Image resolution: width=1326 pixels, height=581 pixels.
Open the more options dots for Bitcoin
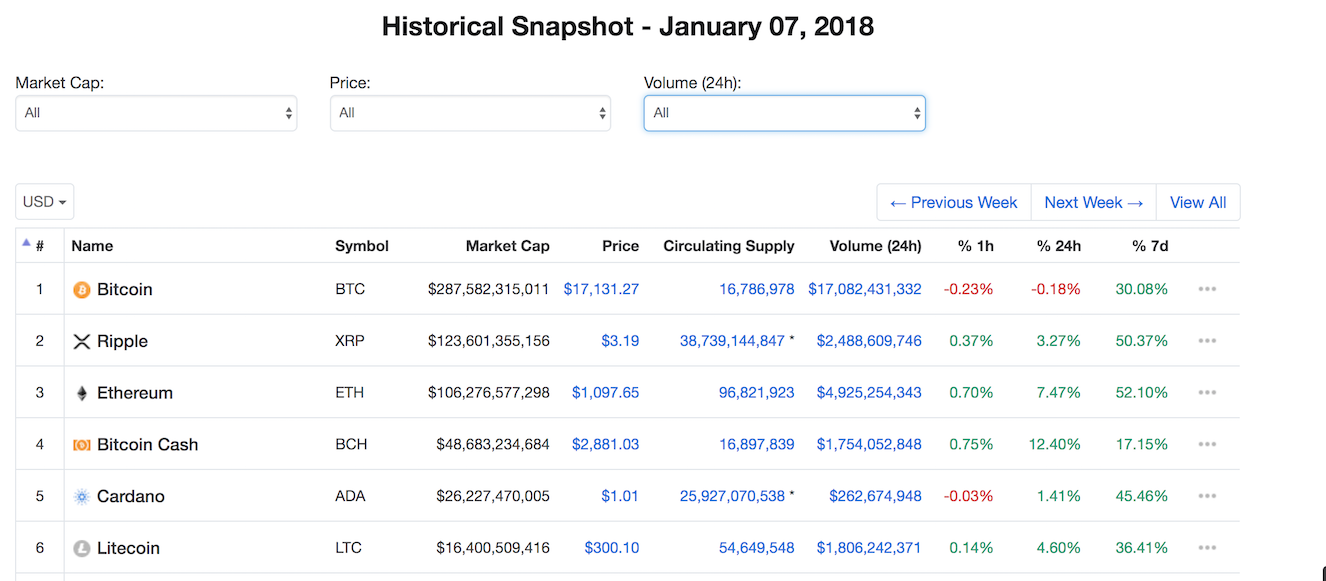(1207, 289)
